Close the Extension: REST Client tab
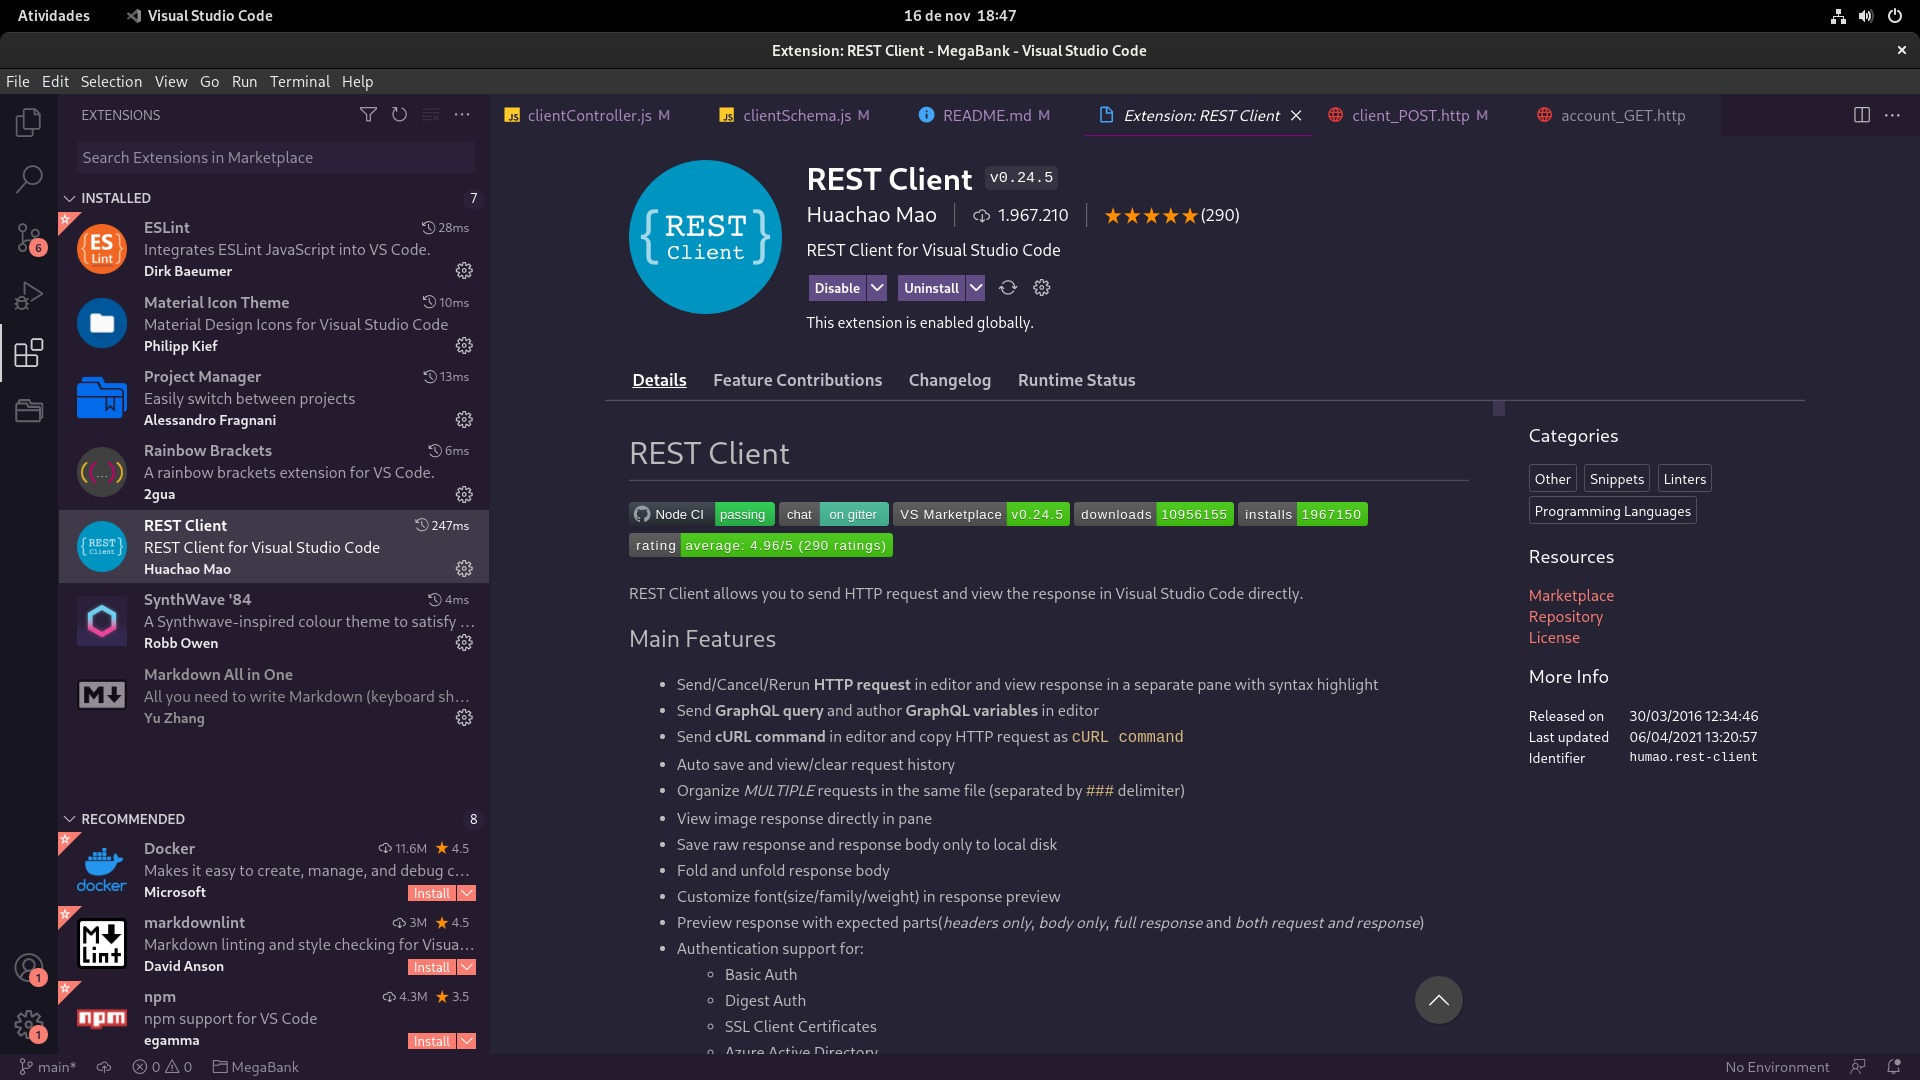This screenshot has width=1920, height=1080. click(x=1296, y=116)
